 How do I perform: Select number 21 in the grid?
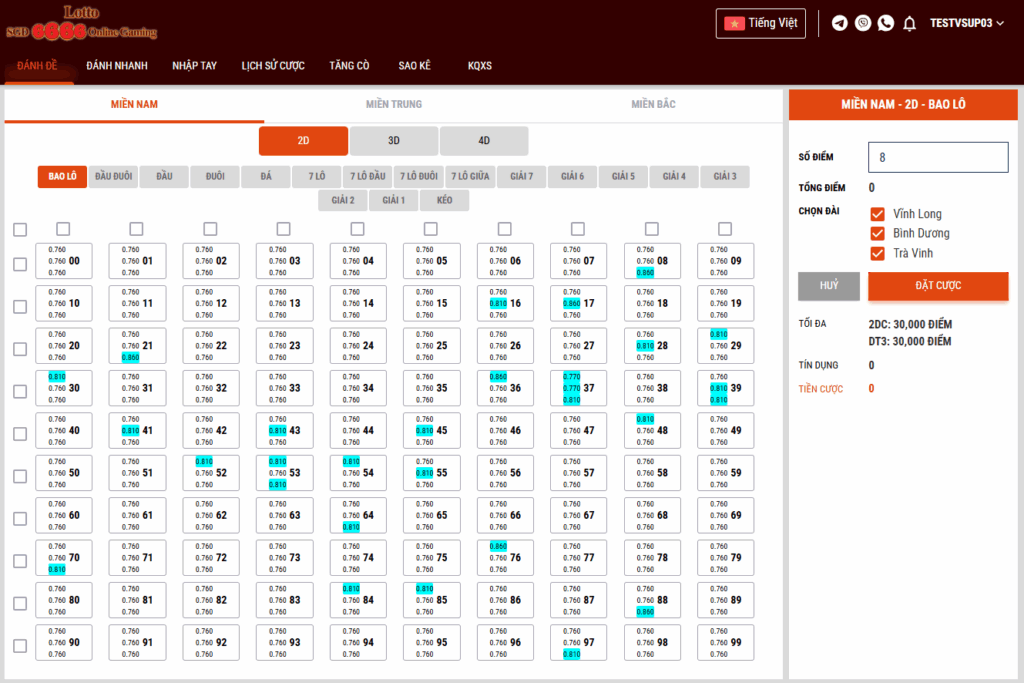tap(137, 346)
